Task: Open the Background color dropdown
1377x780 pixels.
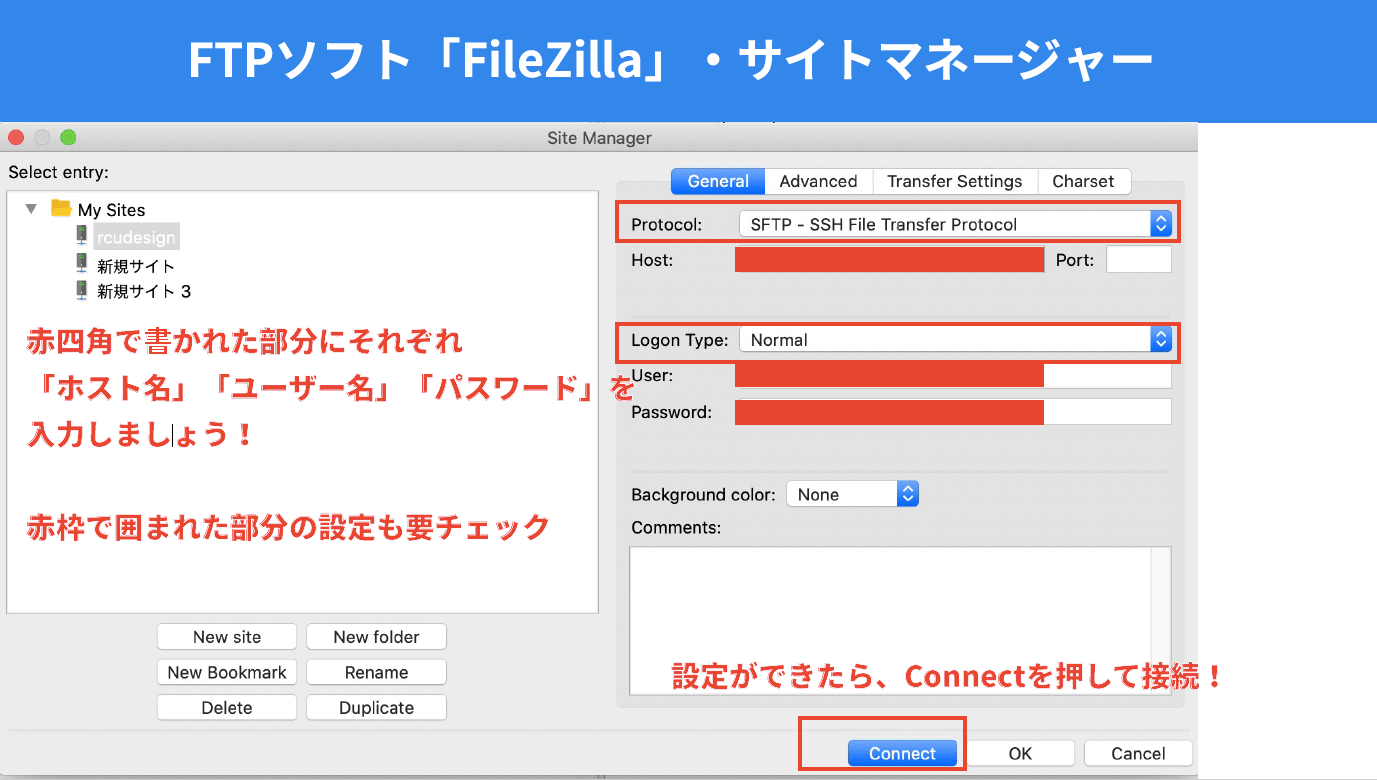Action: pyautogui.click(x=852, y=494)
